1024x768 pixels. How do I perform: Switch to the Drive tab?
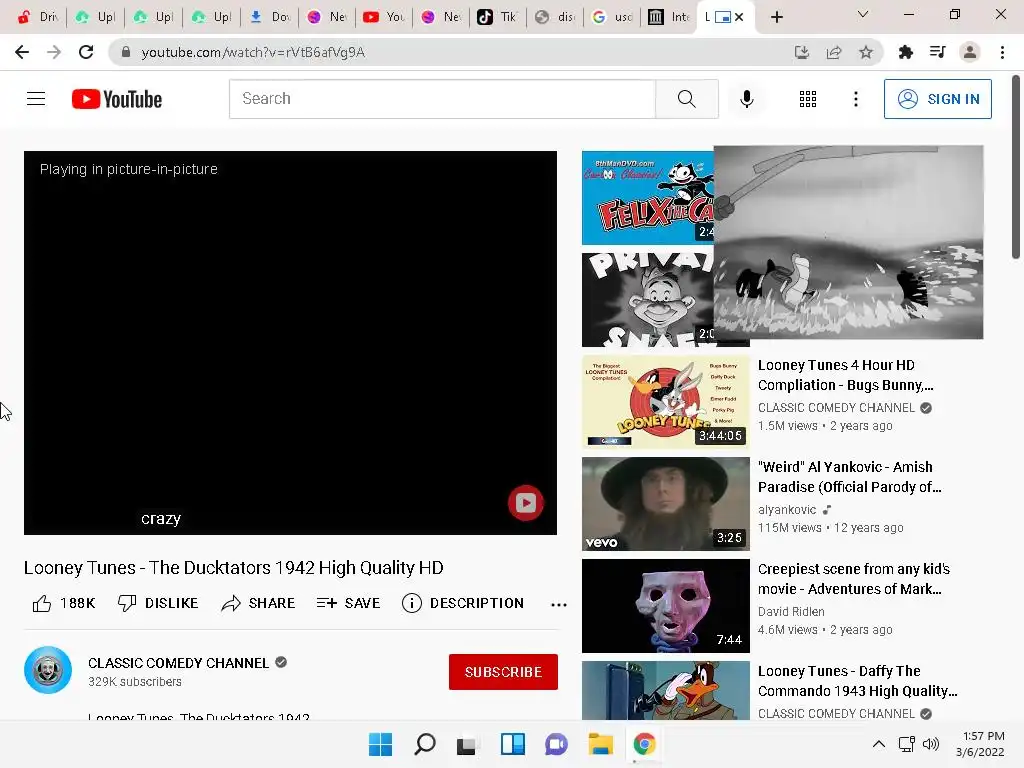click(x=37, y=17)
